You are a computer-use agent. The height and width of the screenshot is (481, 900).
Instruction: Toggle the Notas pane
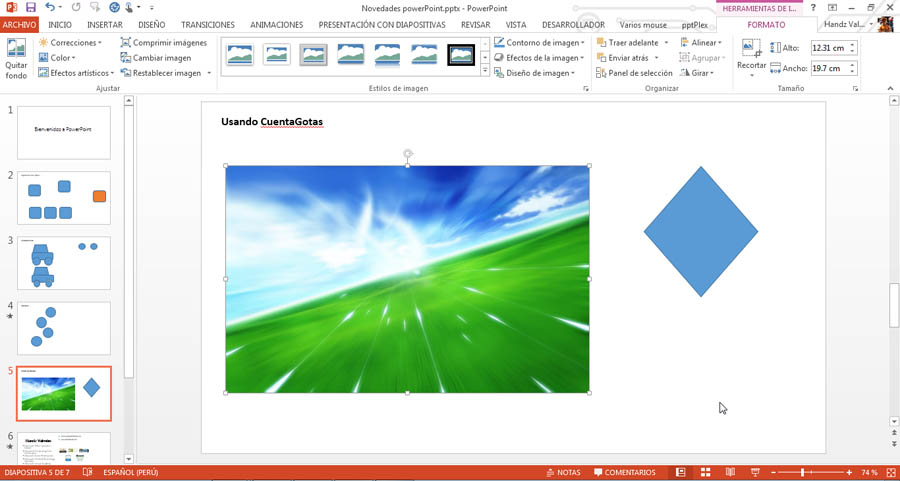point(562,472)
